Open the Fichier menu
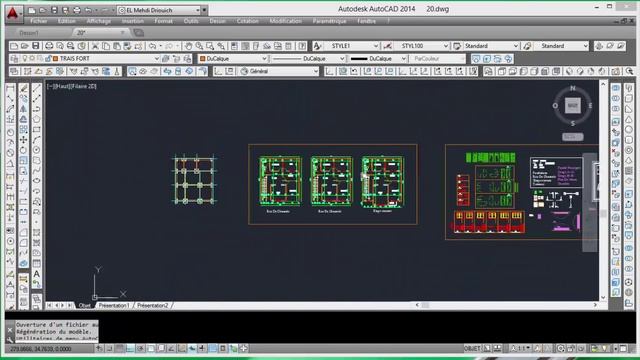The image size is (640, 360). (x=39, y=21)
